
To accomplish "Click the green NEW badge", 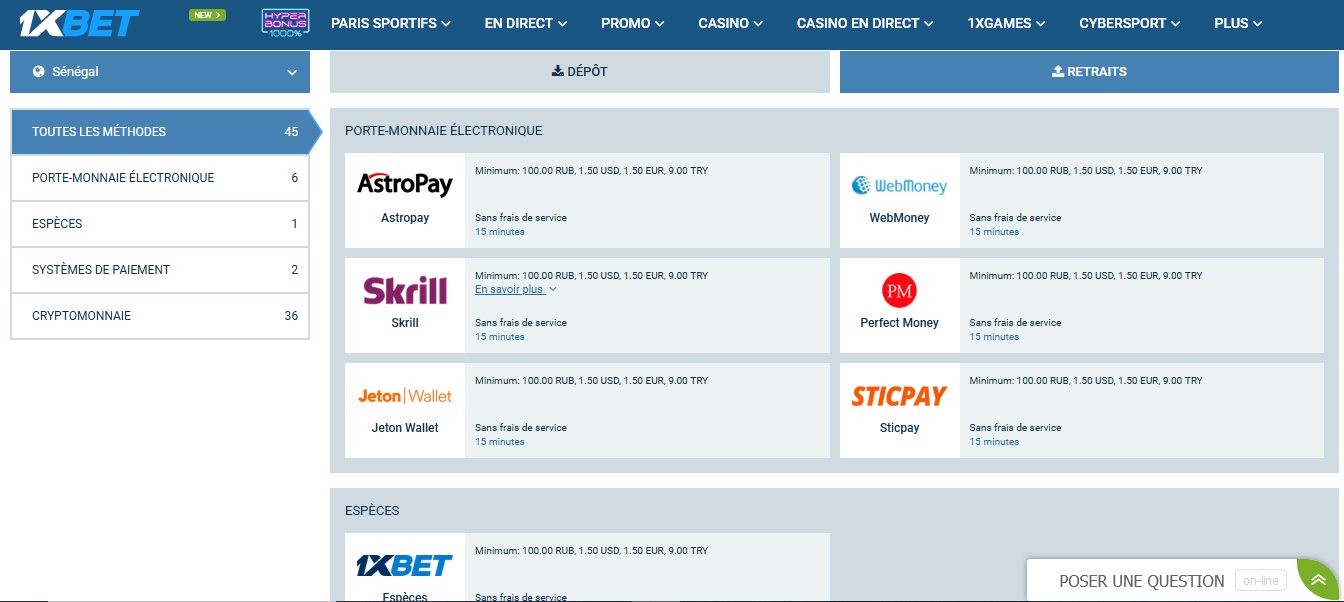I will coord(207,15).
